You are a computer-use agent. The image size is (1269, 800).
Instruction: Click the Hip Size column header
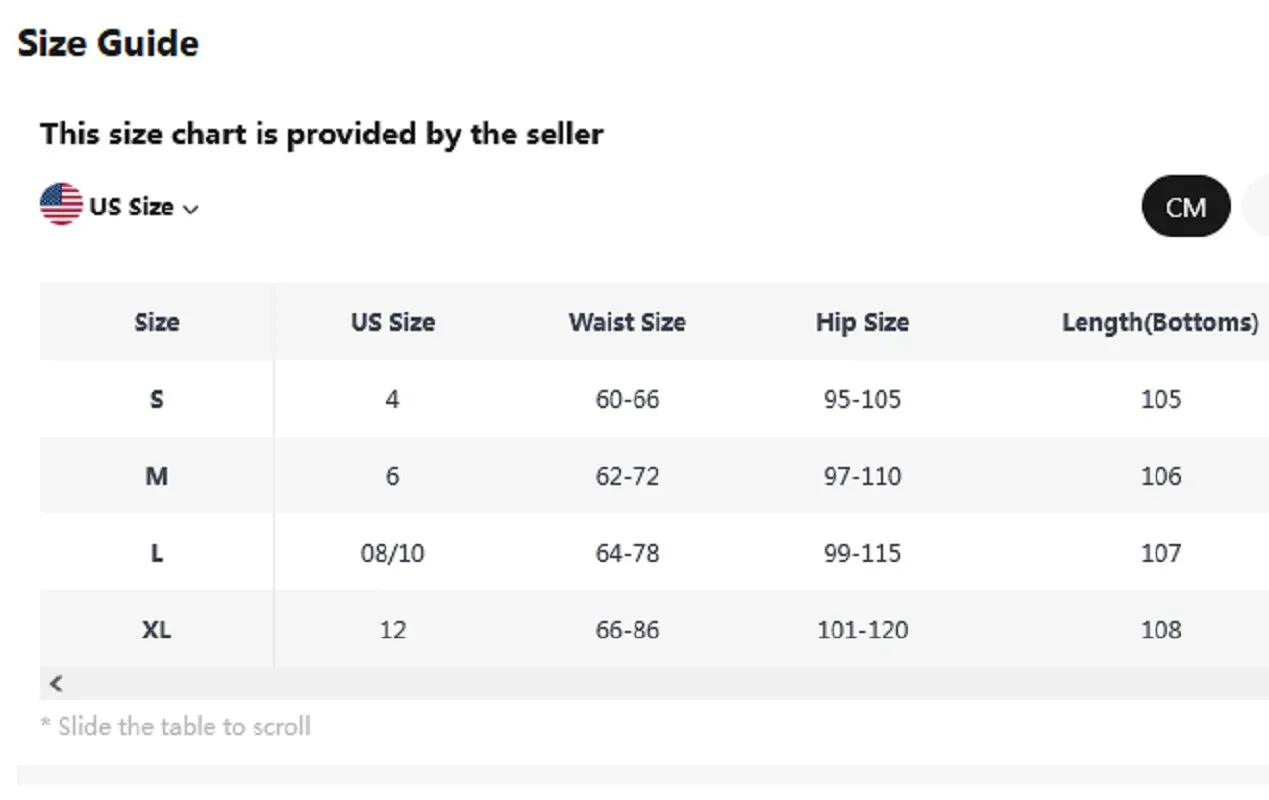(862, 322)
